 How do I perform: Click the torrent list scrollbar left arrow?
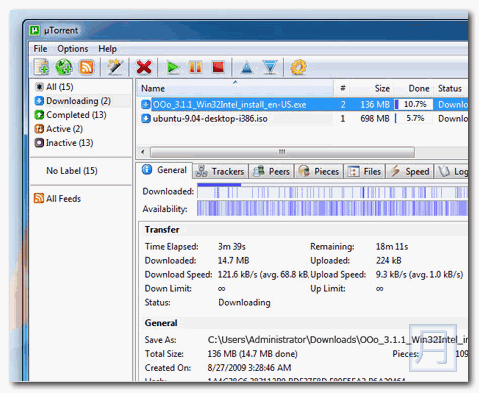pyautogui.click(x=143, y=152)
